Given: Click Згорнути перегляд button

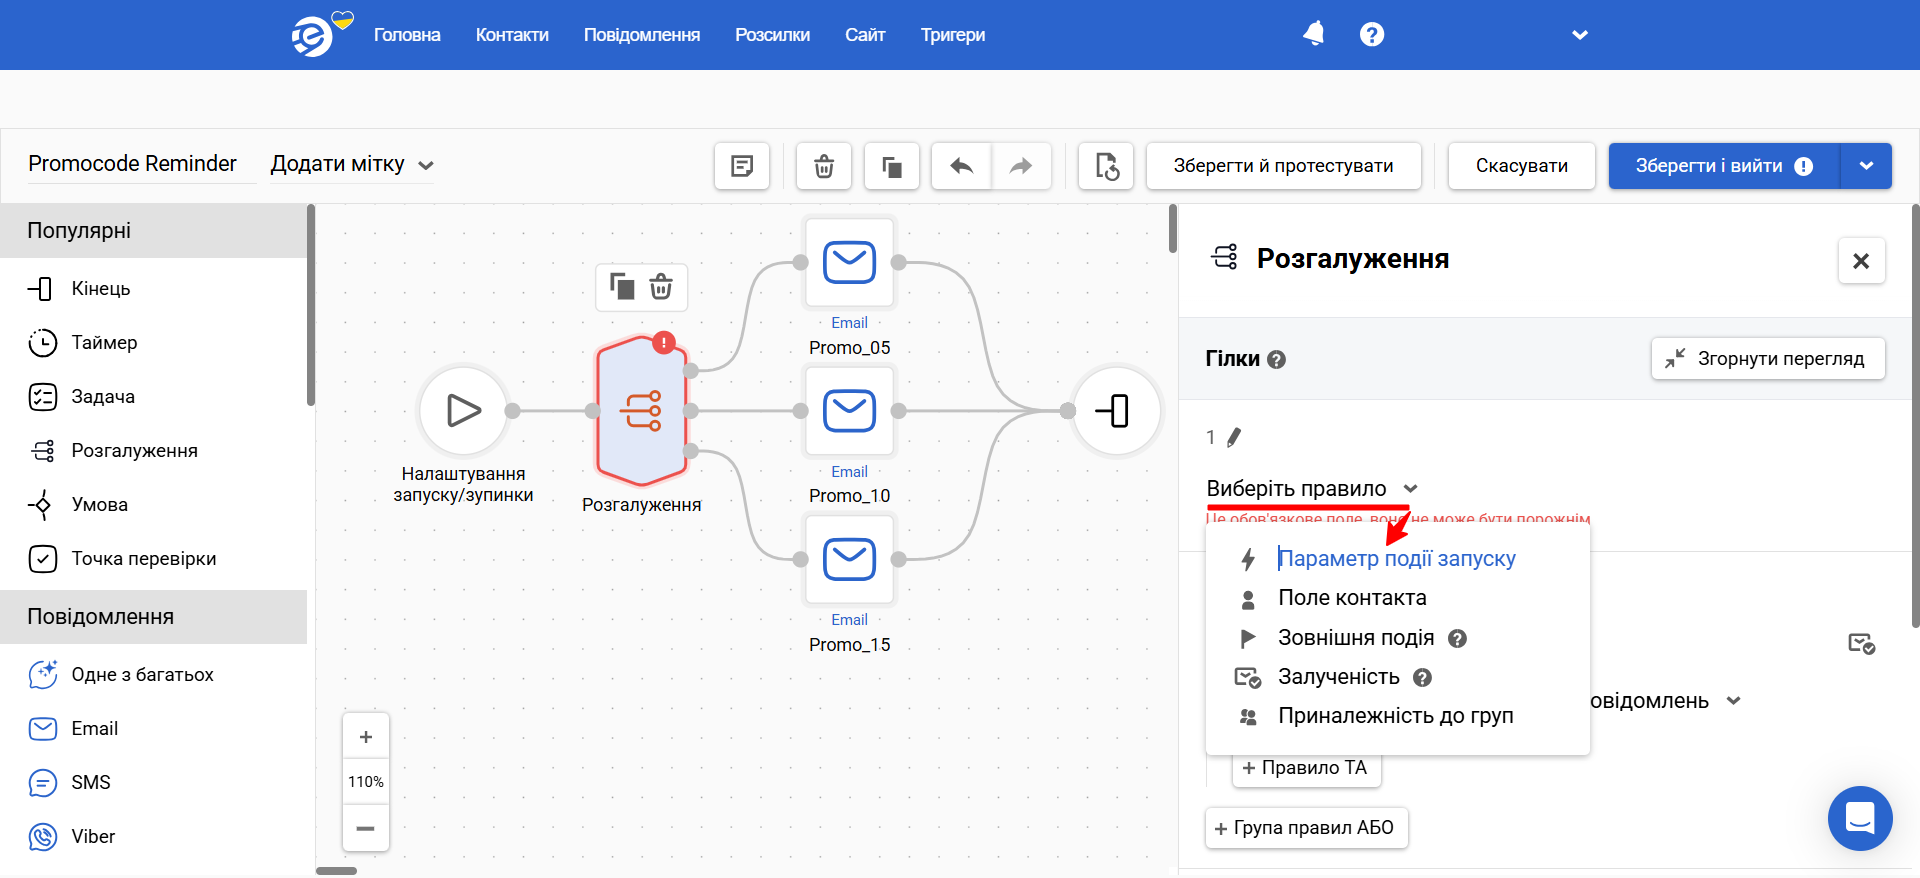Looking at the screenshot, I should pos(1768,359).
